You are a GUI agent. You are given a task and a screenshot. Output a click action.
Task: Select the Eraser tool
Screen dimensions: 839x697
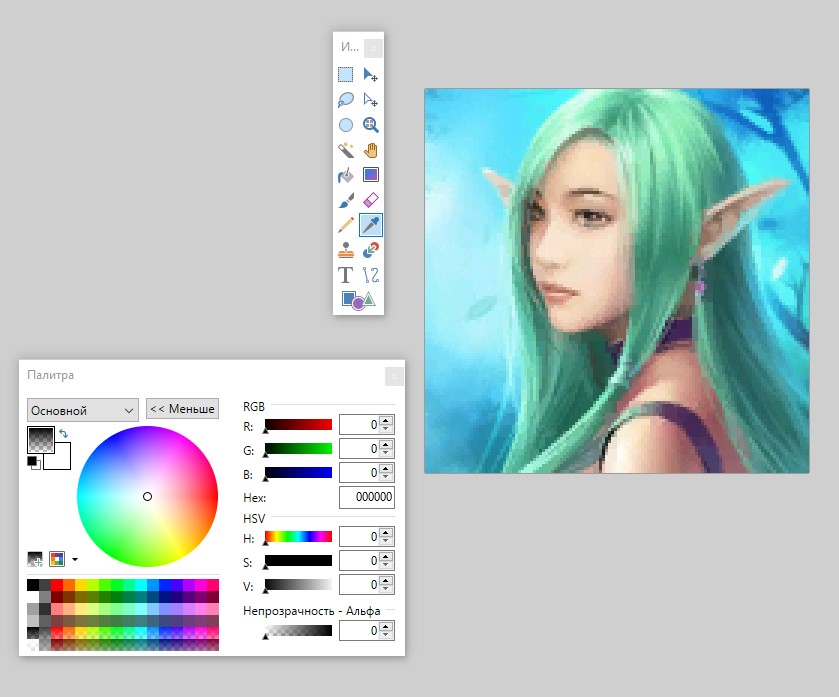pos(370,200)
